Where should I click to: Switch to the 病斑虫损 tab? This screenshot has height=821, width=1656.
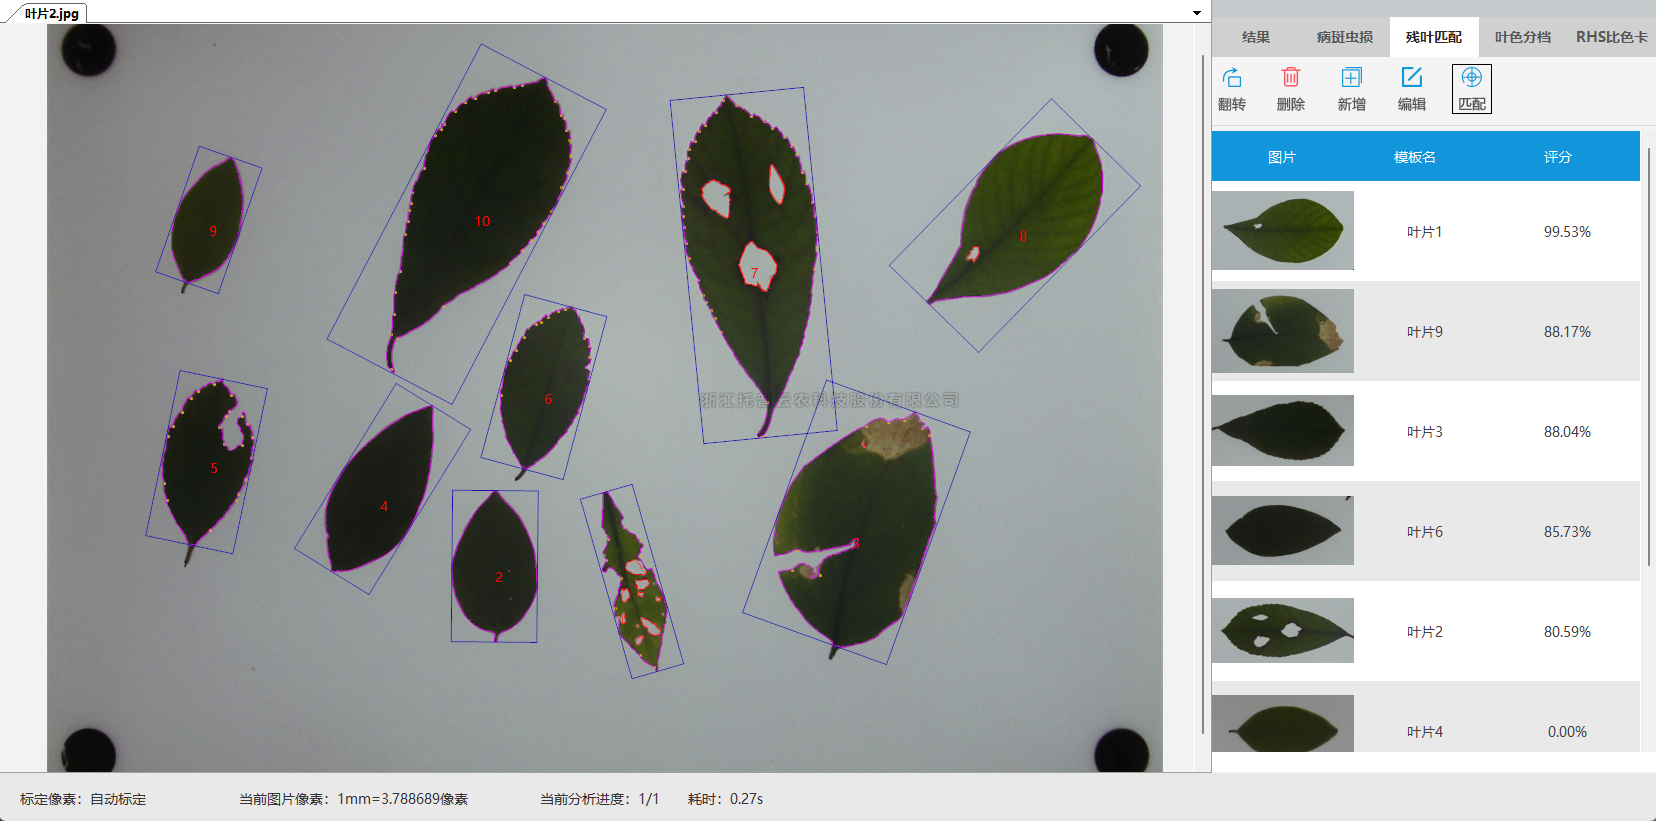coord(1344,37)
